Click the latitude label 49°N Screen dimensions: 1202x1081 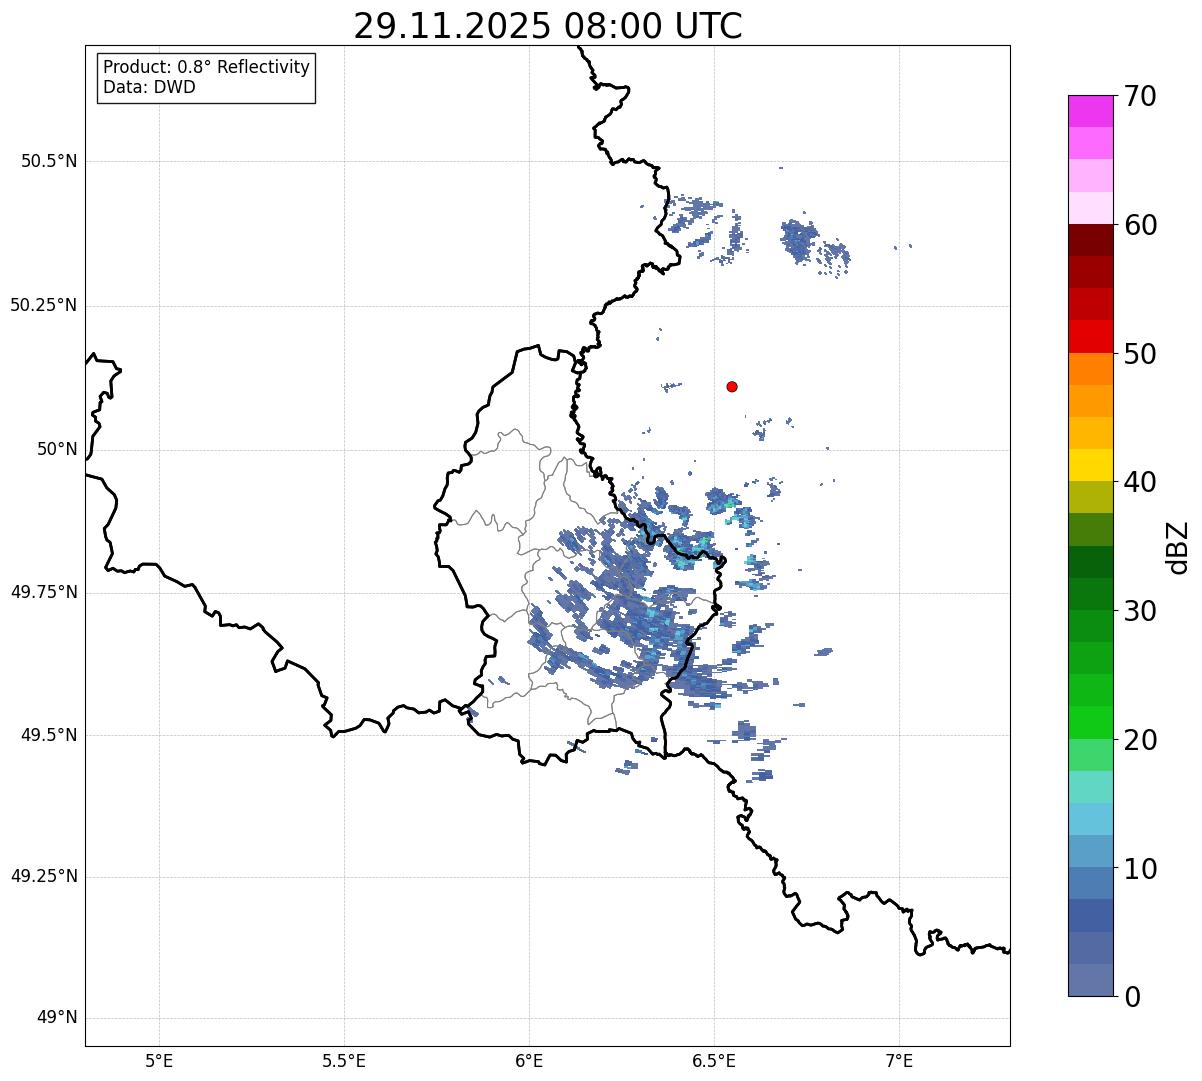[x=57, y=1018]
